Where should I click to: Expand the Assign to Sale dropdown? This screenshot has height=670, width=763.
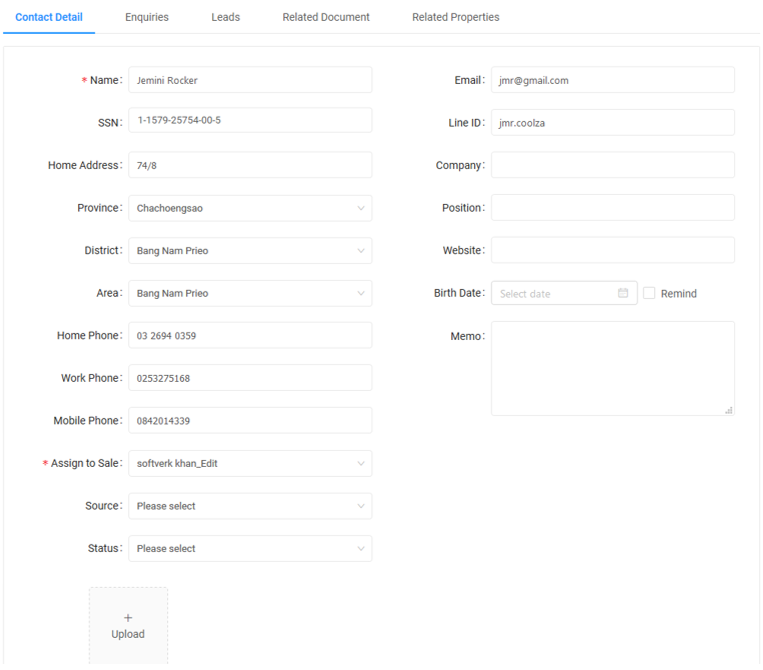pyautogui.click(x=250, y=464)
